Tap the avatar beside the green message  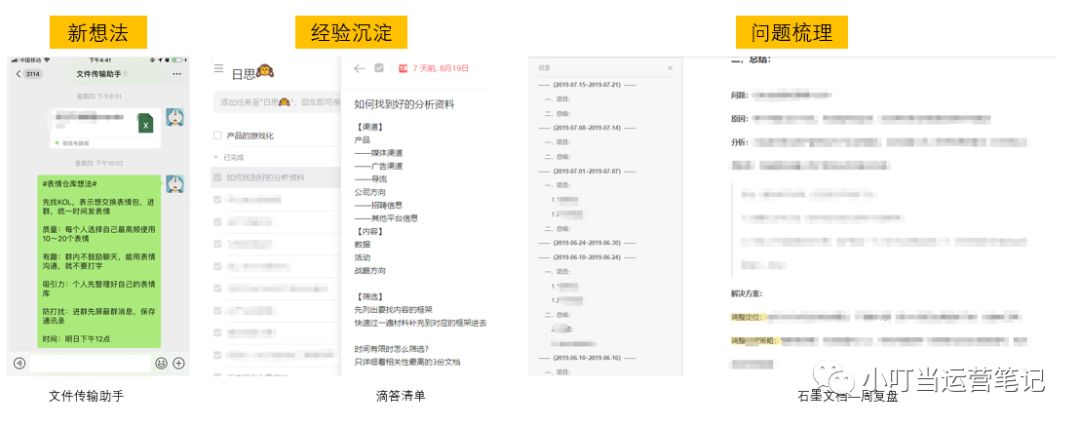[175, 184]
